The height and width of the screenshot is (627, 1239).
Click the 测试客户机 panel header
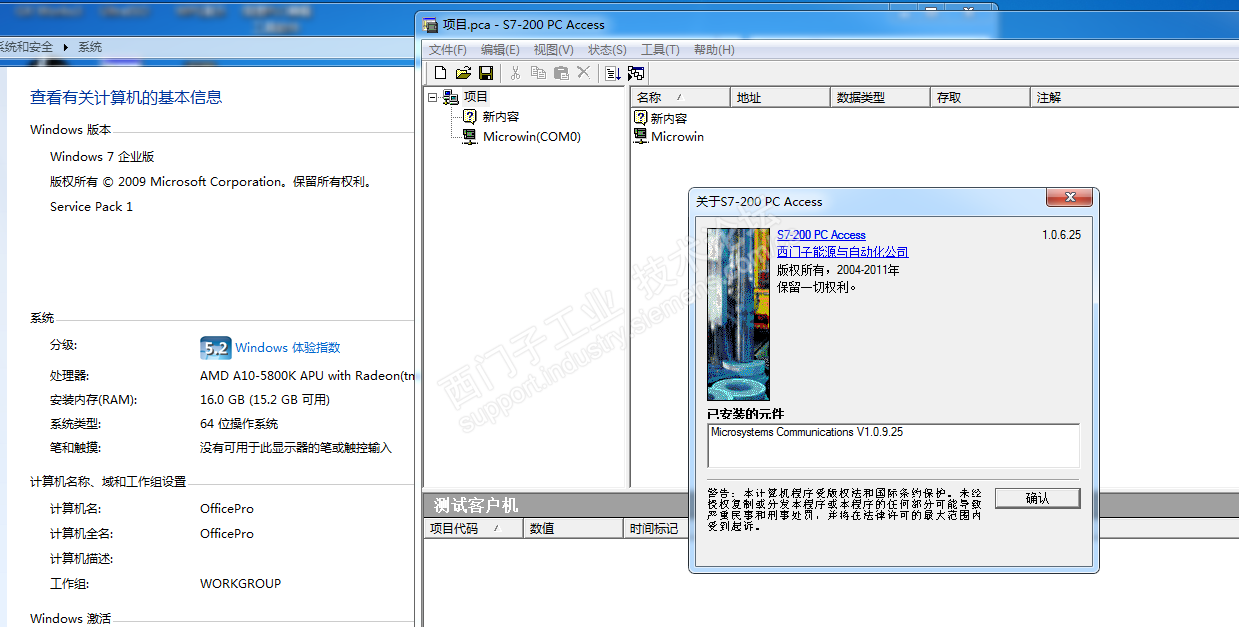click(475, 505)
